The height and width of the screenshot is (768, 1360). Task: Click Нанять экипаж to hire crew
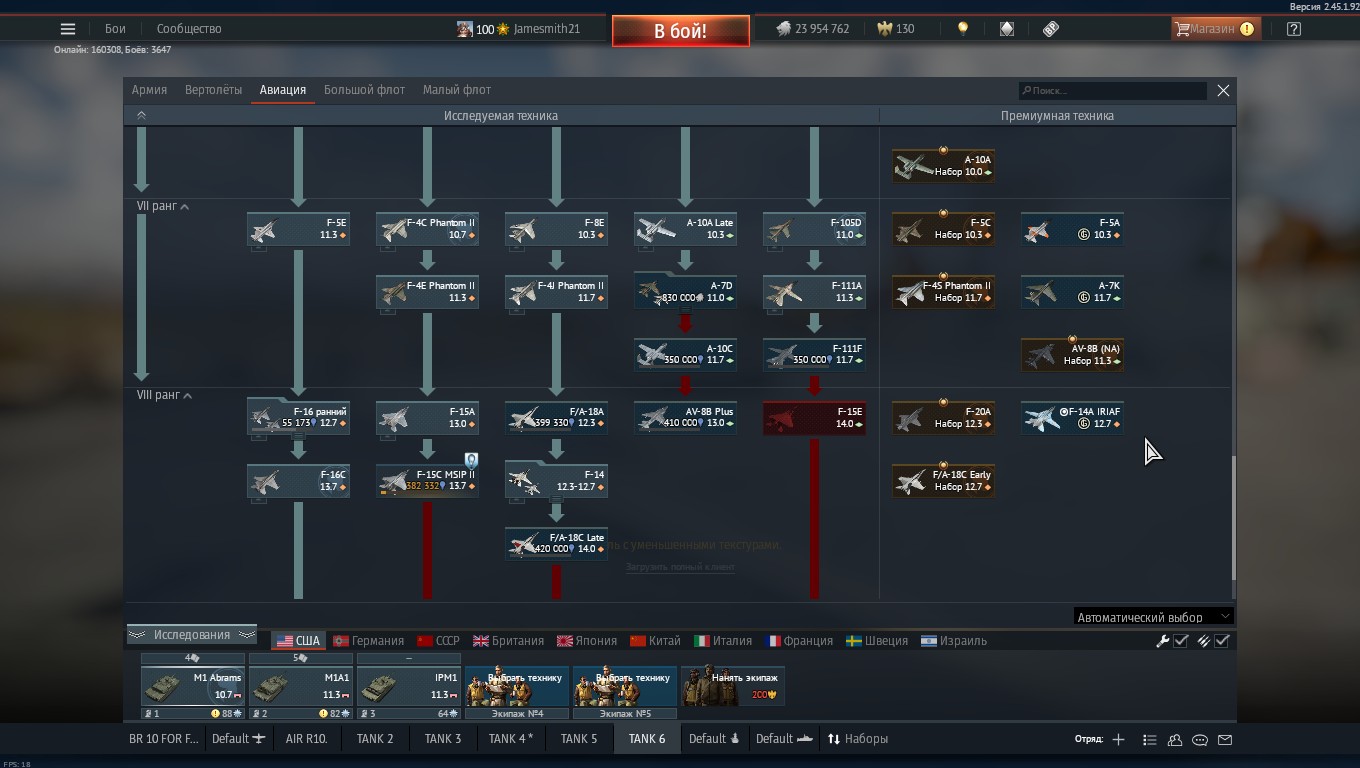click(733, 686)
